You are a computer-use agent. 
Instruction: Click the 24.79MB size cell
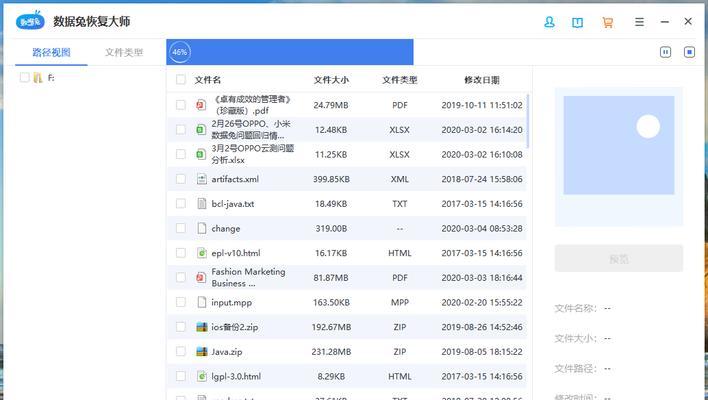click(x=331, y=105)
